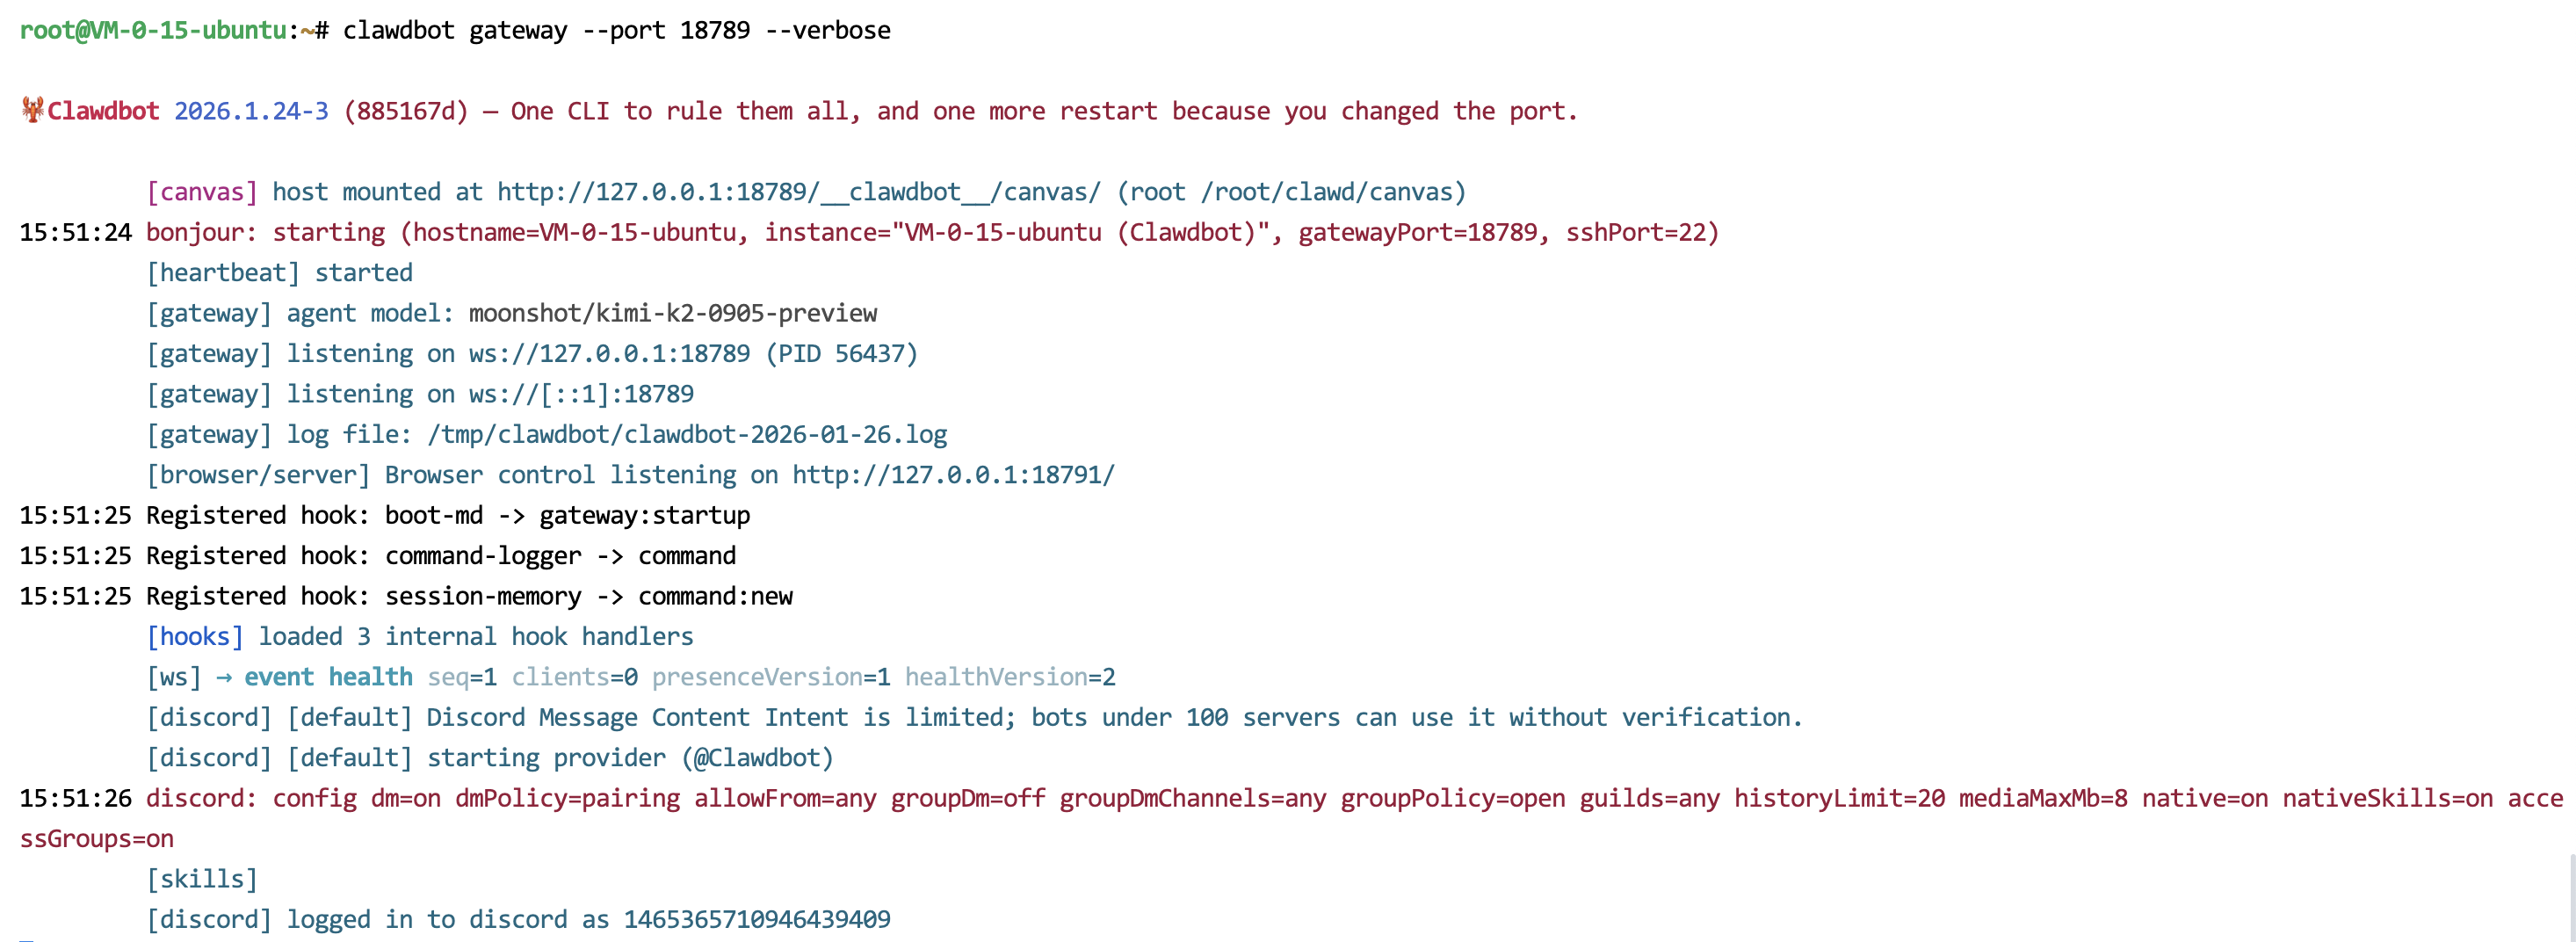Click the Registered hook boot-md line

point(385,516)
